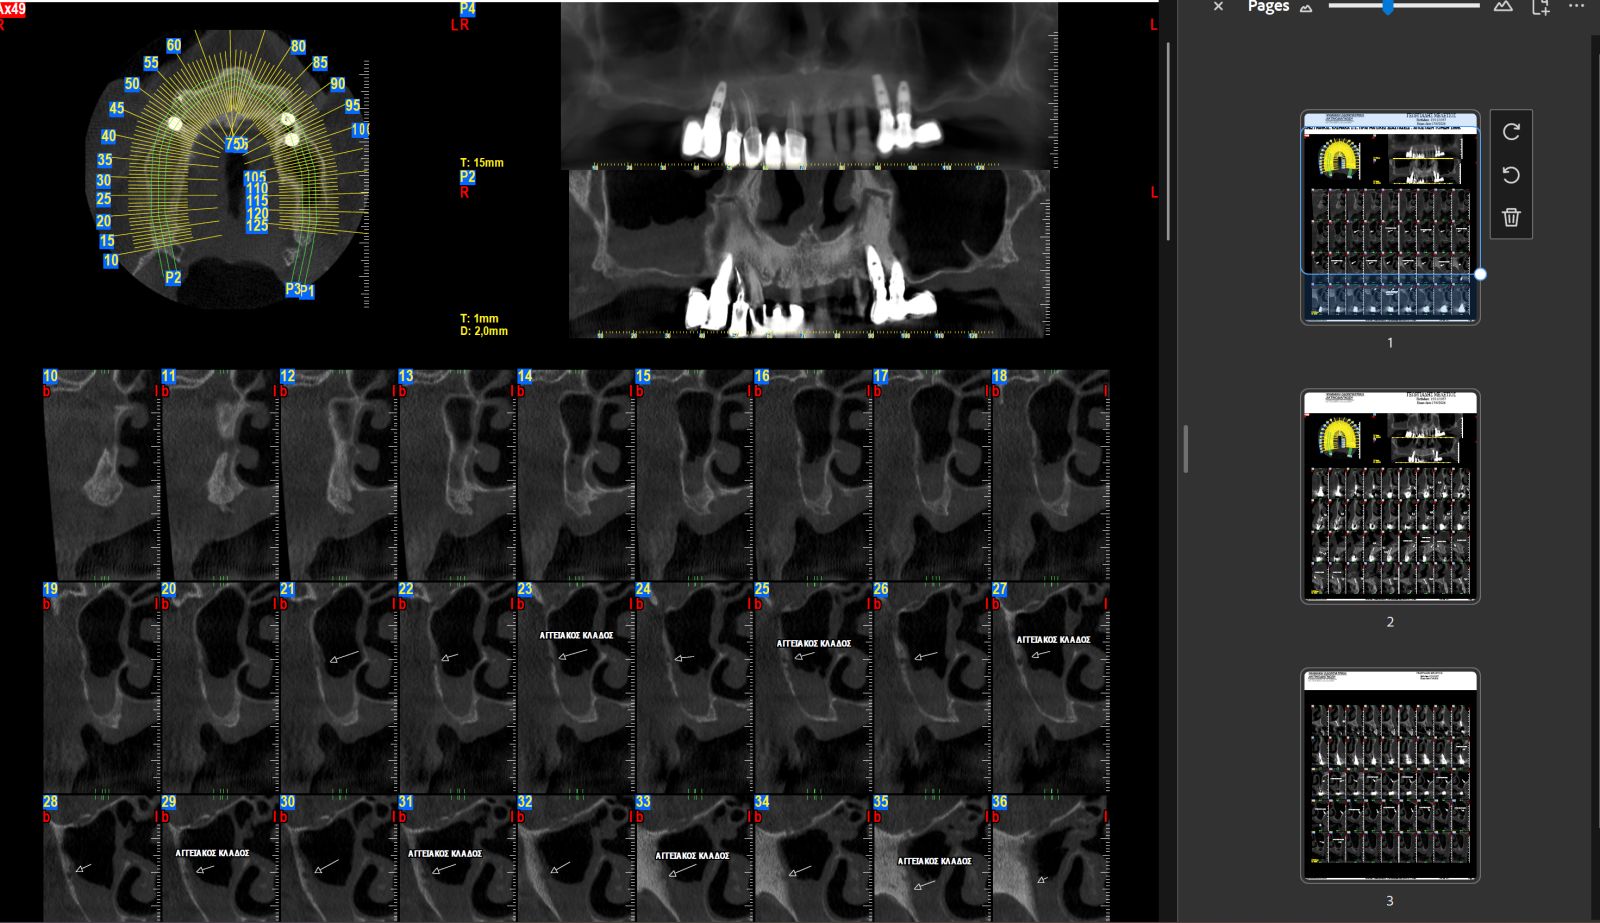1600x923 pixels.
Task: Open the insert page icon
Action: pyautogui.click(x=1541, y=7)
